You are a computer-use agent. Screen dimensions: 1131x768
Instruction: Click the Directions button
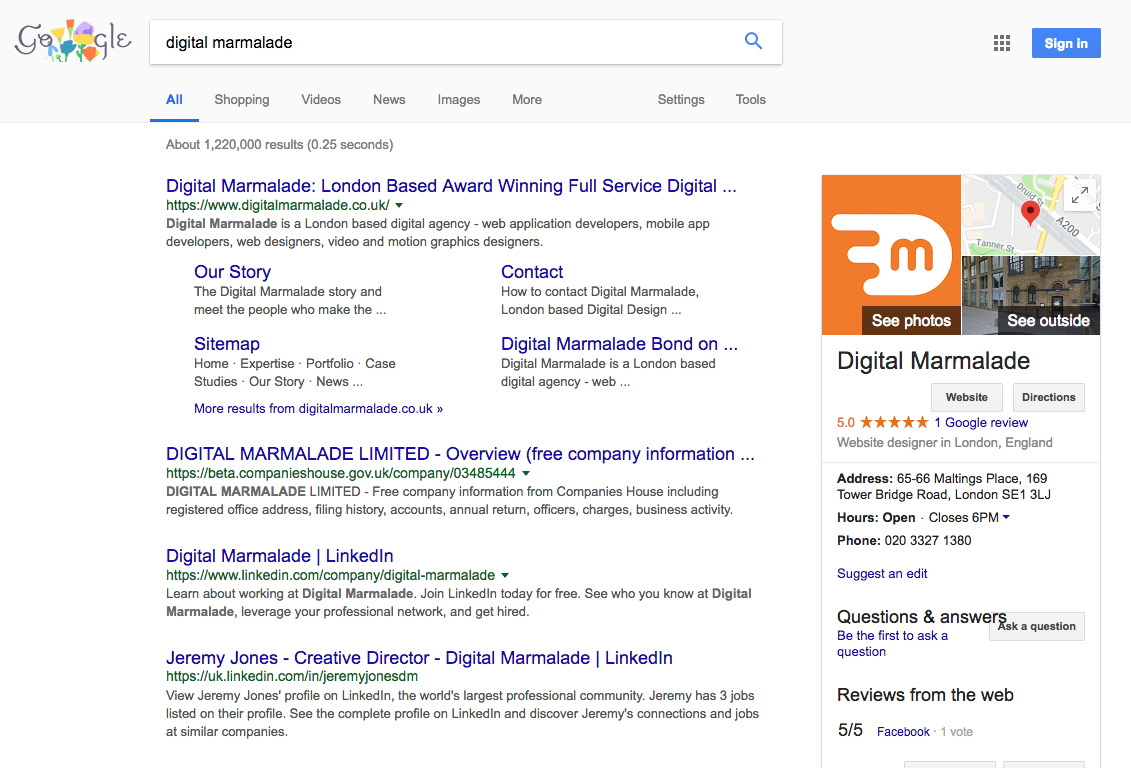[x=1048, y=397]
